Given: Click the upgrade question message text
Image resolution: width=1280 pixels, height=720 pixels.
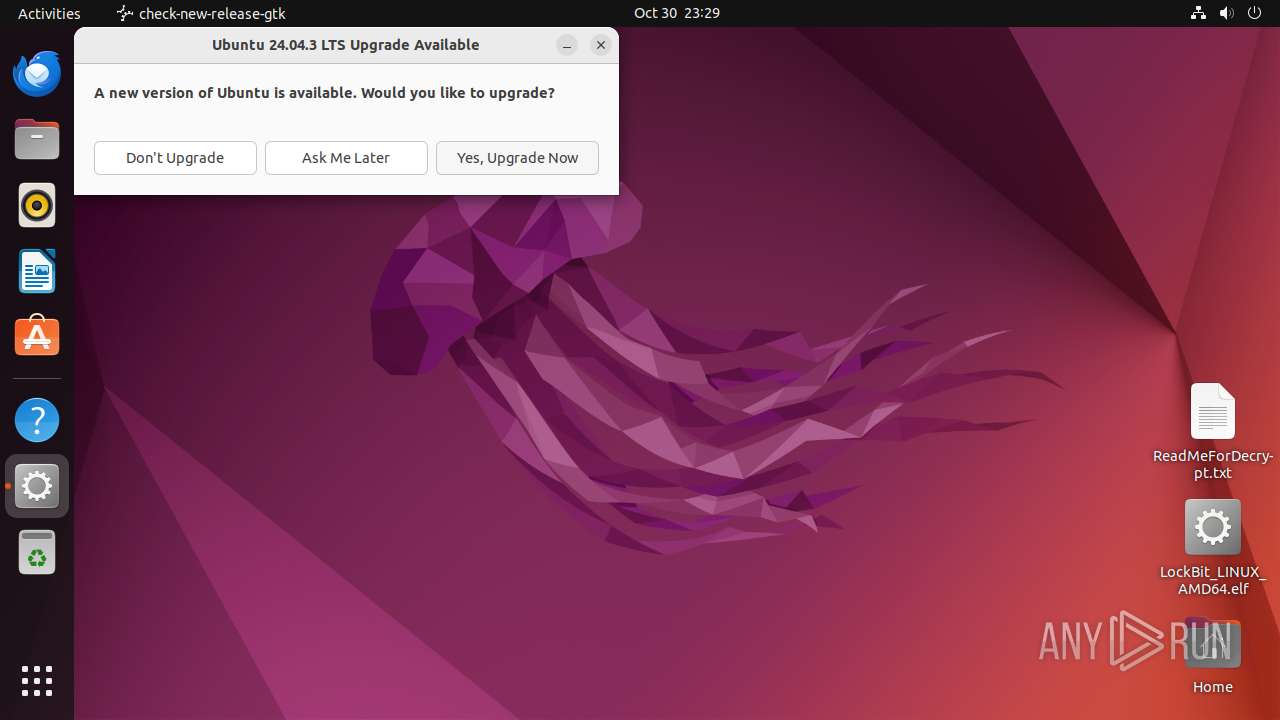Looking at the screenshot, I should pyautogui.click(x=324, y=93).
